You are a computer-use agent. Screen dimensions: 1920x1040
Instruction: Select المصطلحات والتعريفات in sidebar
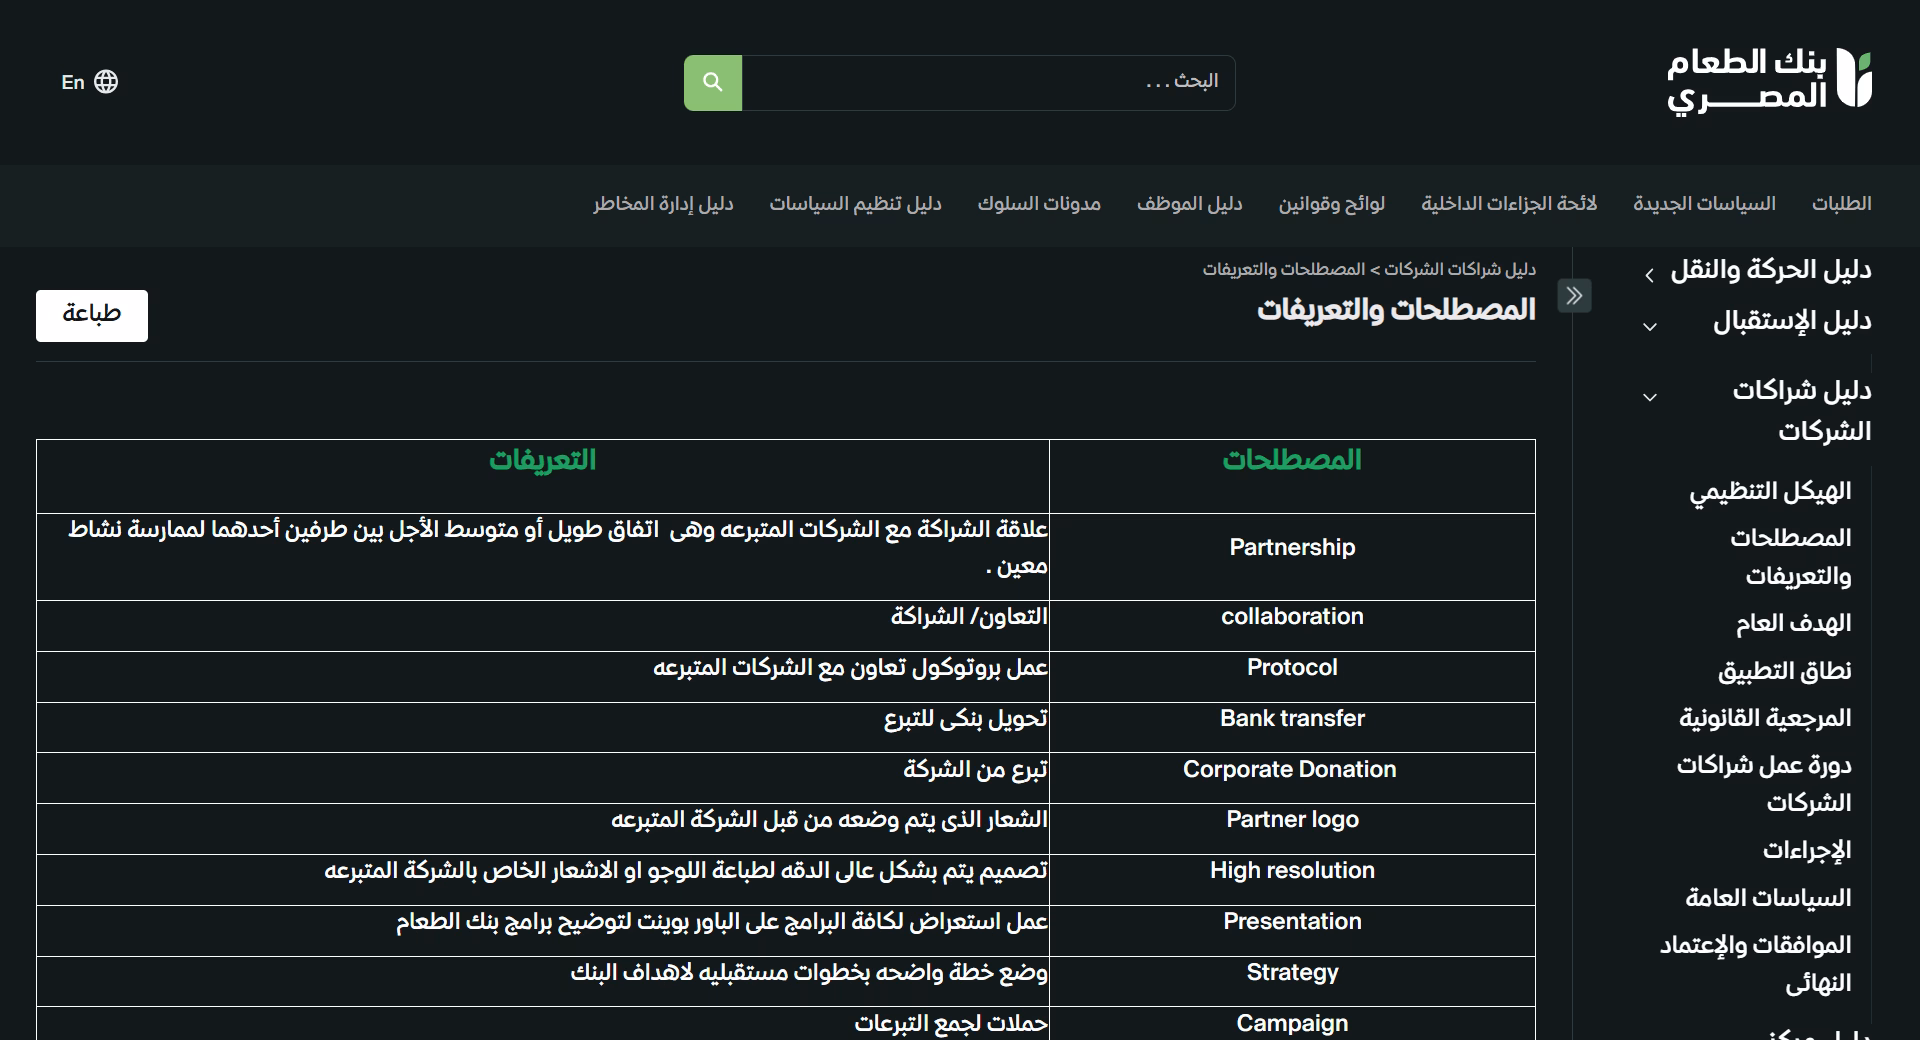point(1791,557)
